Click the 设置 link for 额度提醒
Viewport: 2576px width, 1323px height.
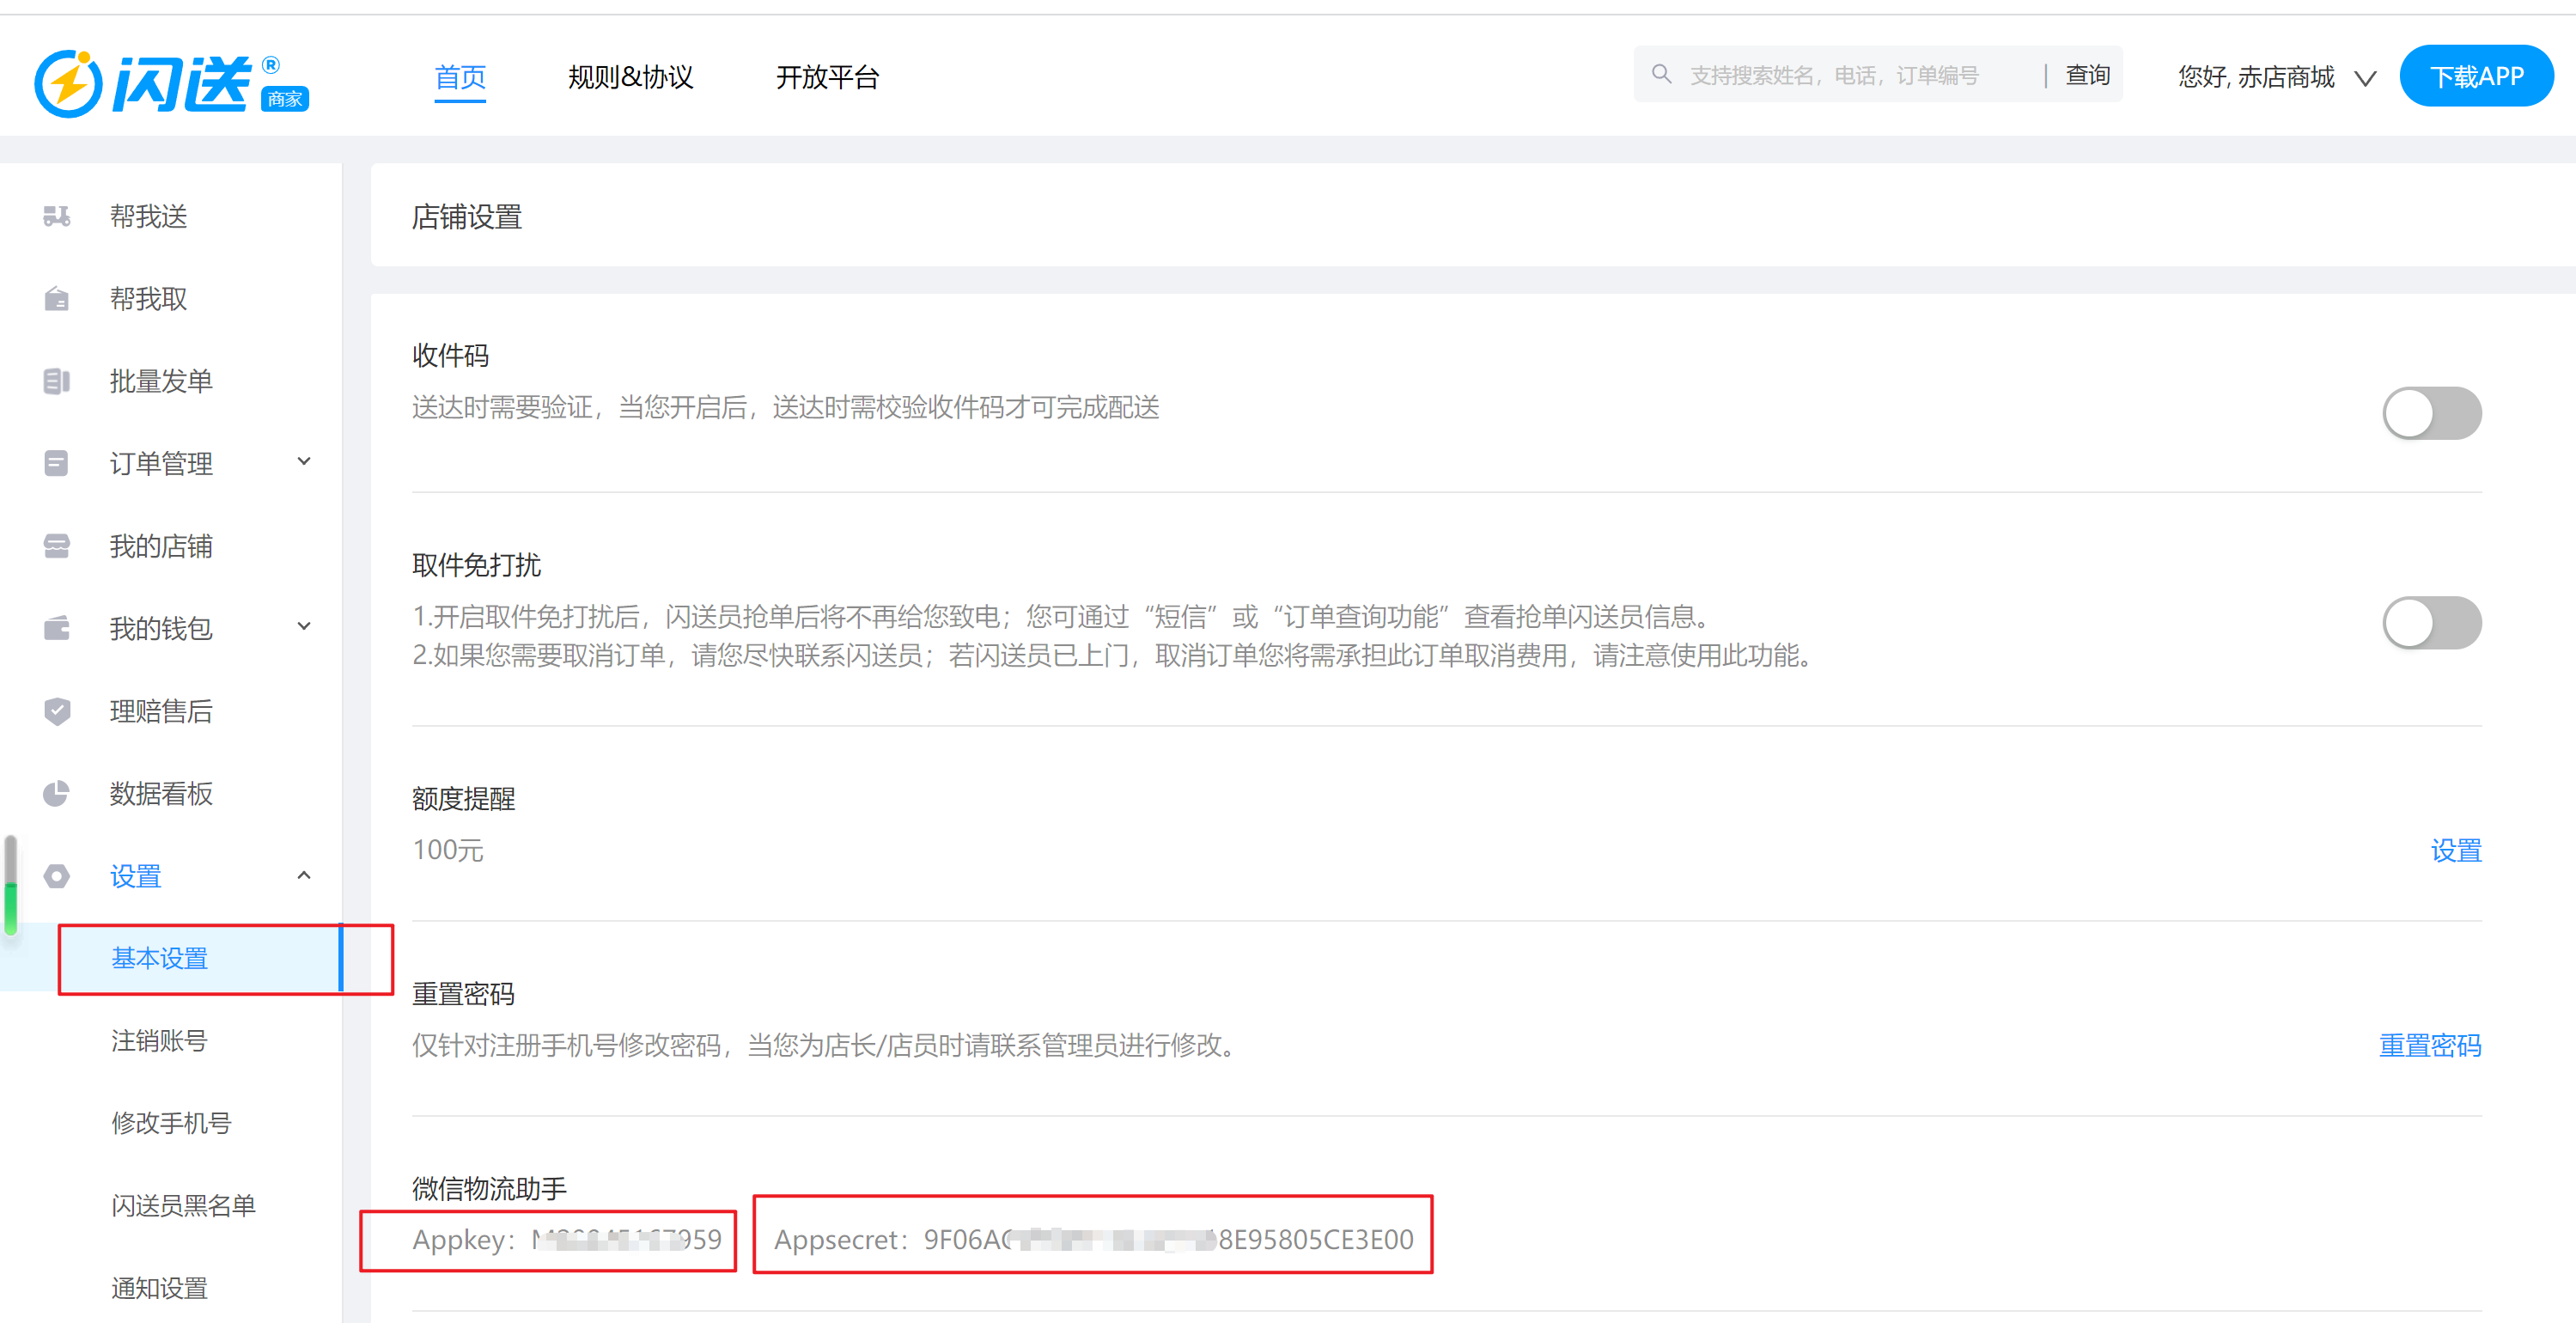coord(2455,851)
